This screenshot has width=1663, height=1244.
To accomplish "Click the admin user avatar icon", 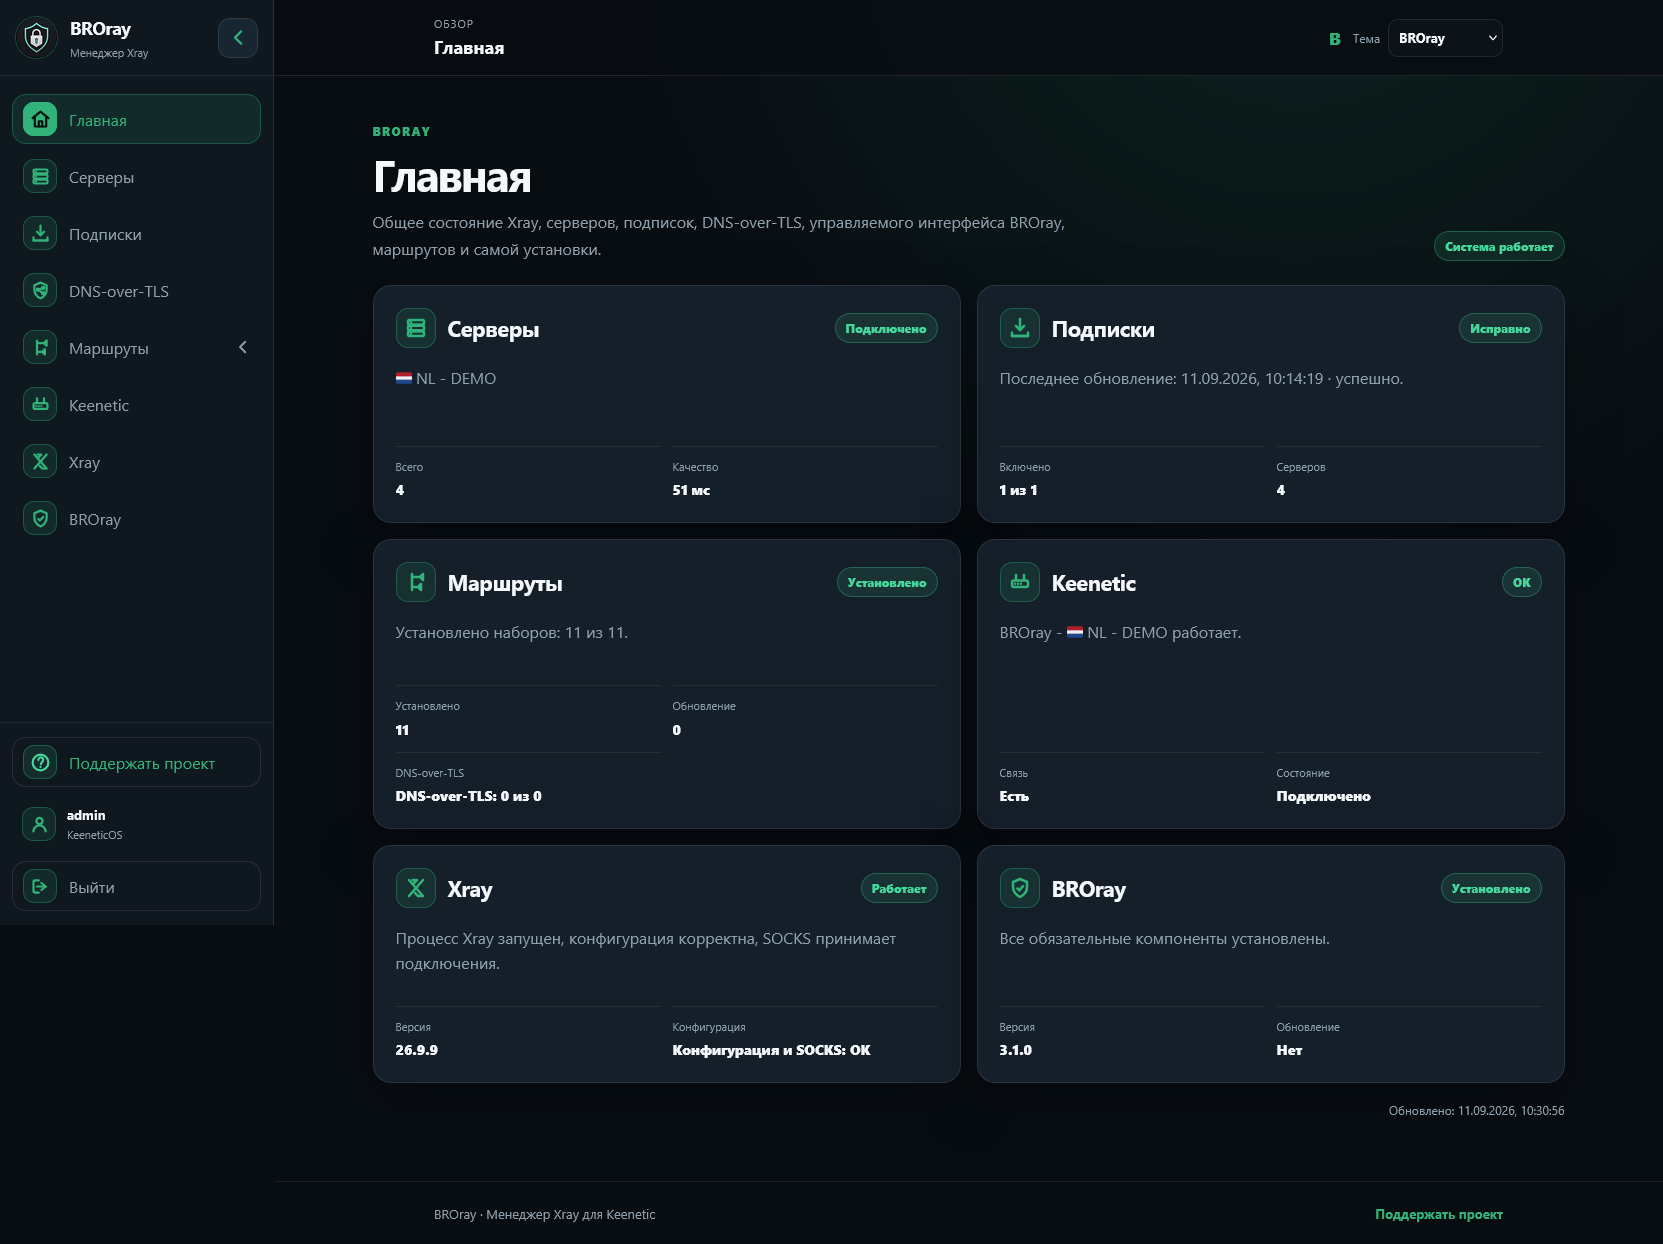I will coord(39,824).
